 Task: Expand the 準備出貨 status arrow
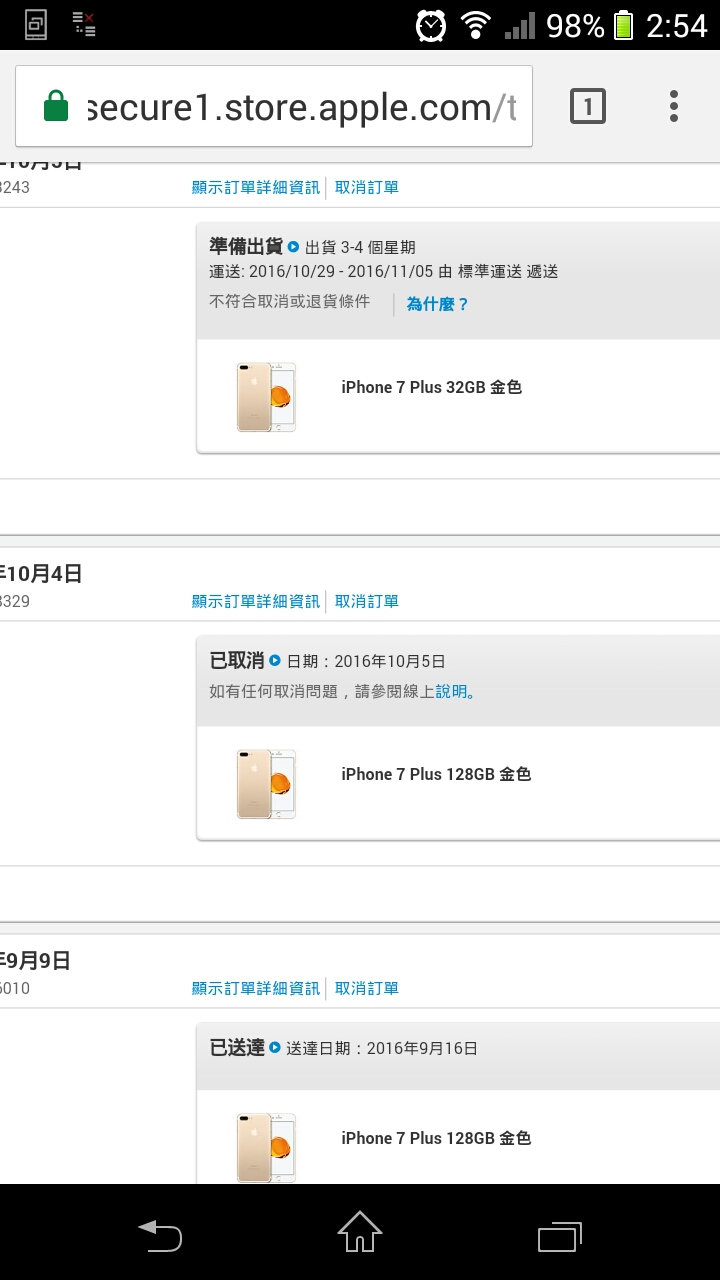pos(294,247)
